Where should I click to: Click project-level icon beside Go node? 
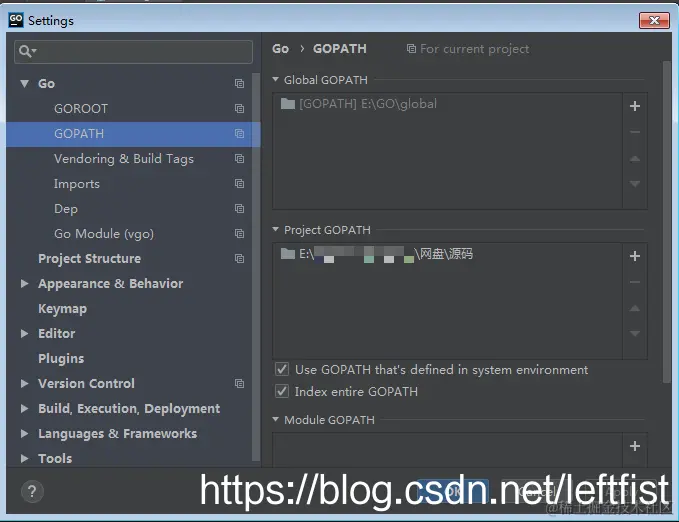(x=239, y=83)
